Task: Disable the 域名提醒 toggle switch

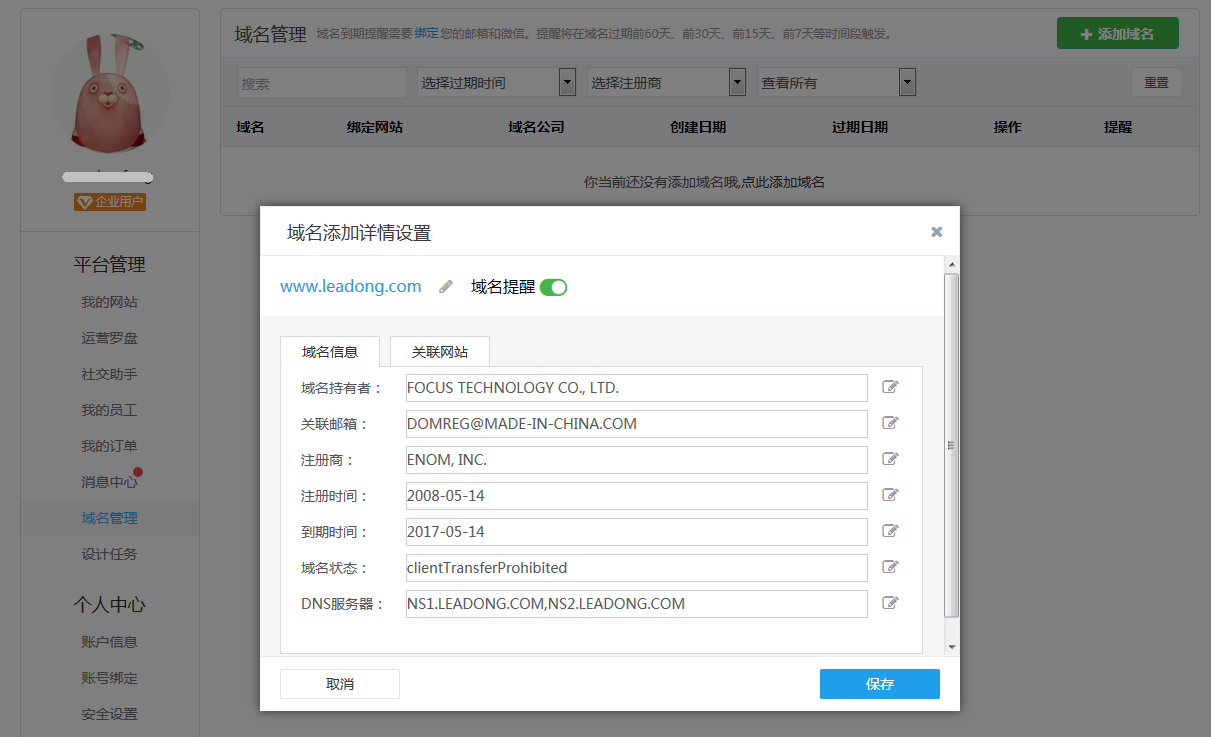Action: pyautogui.click(x=555, y=286)
